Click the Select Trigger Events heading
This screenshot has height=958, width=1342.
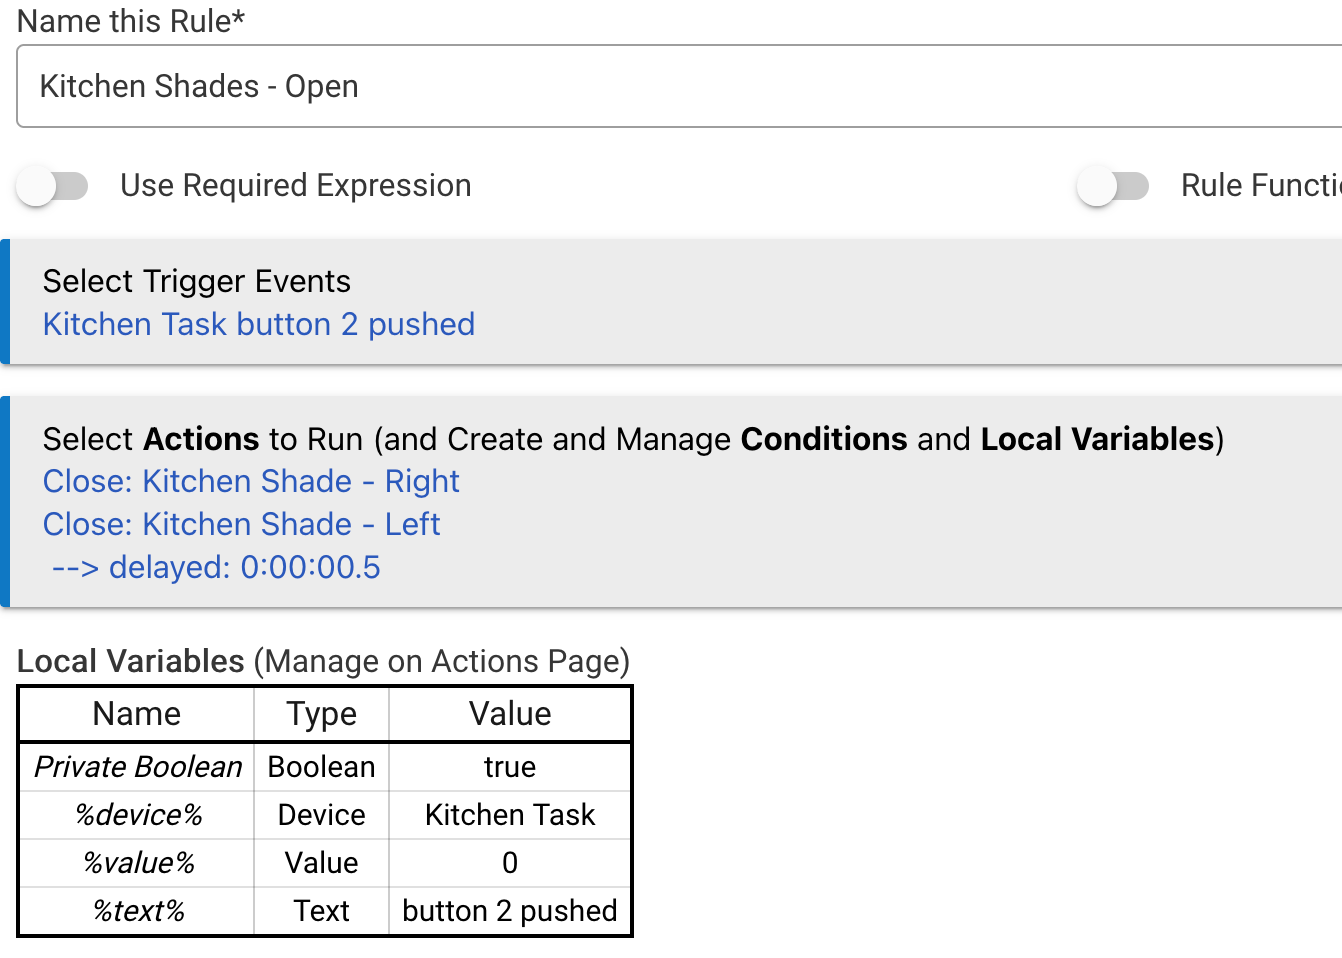[x=196, y=282]
